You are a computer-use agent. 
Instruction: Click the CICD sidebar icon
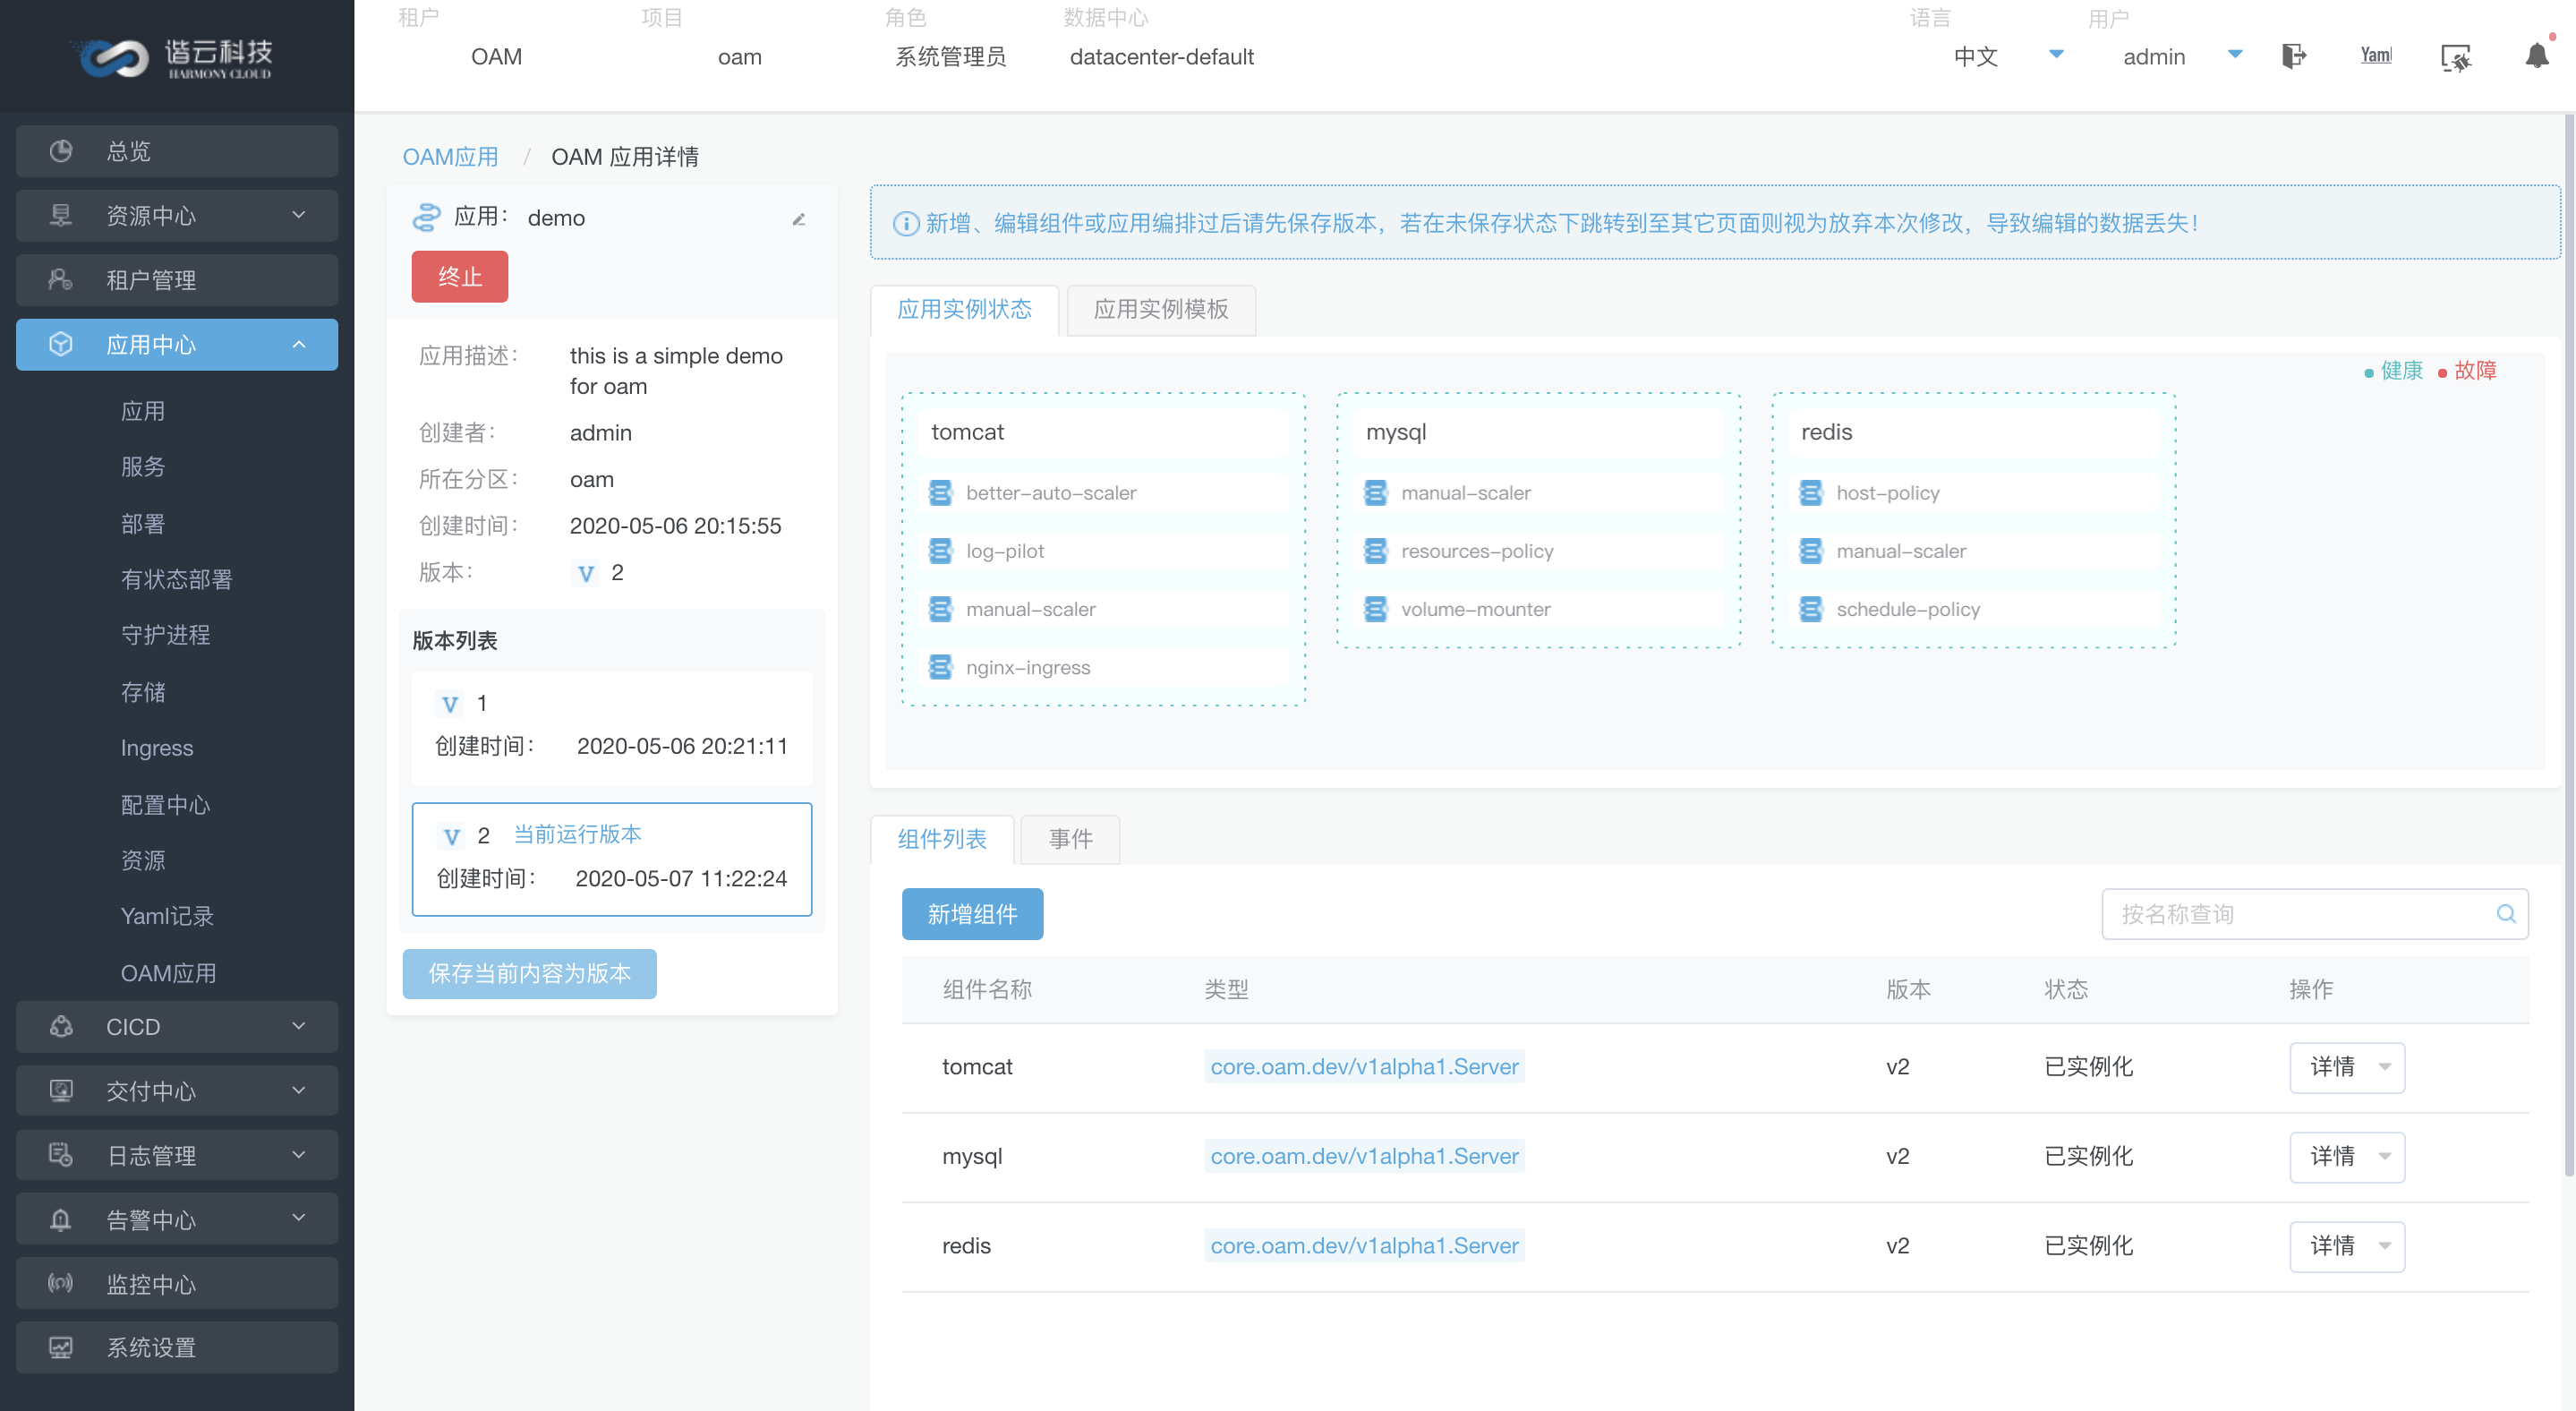pyautogui.click(x=61, y=1025)
